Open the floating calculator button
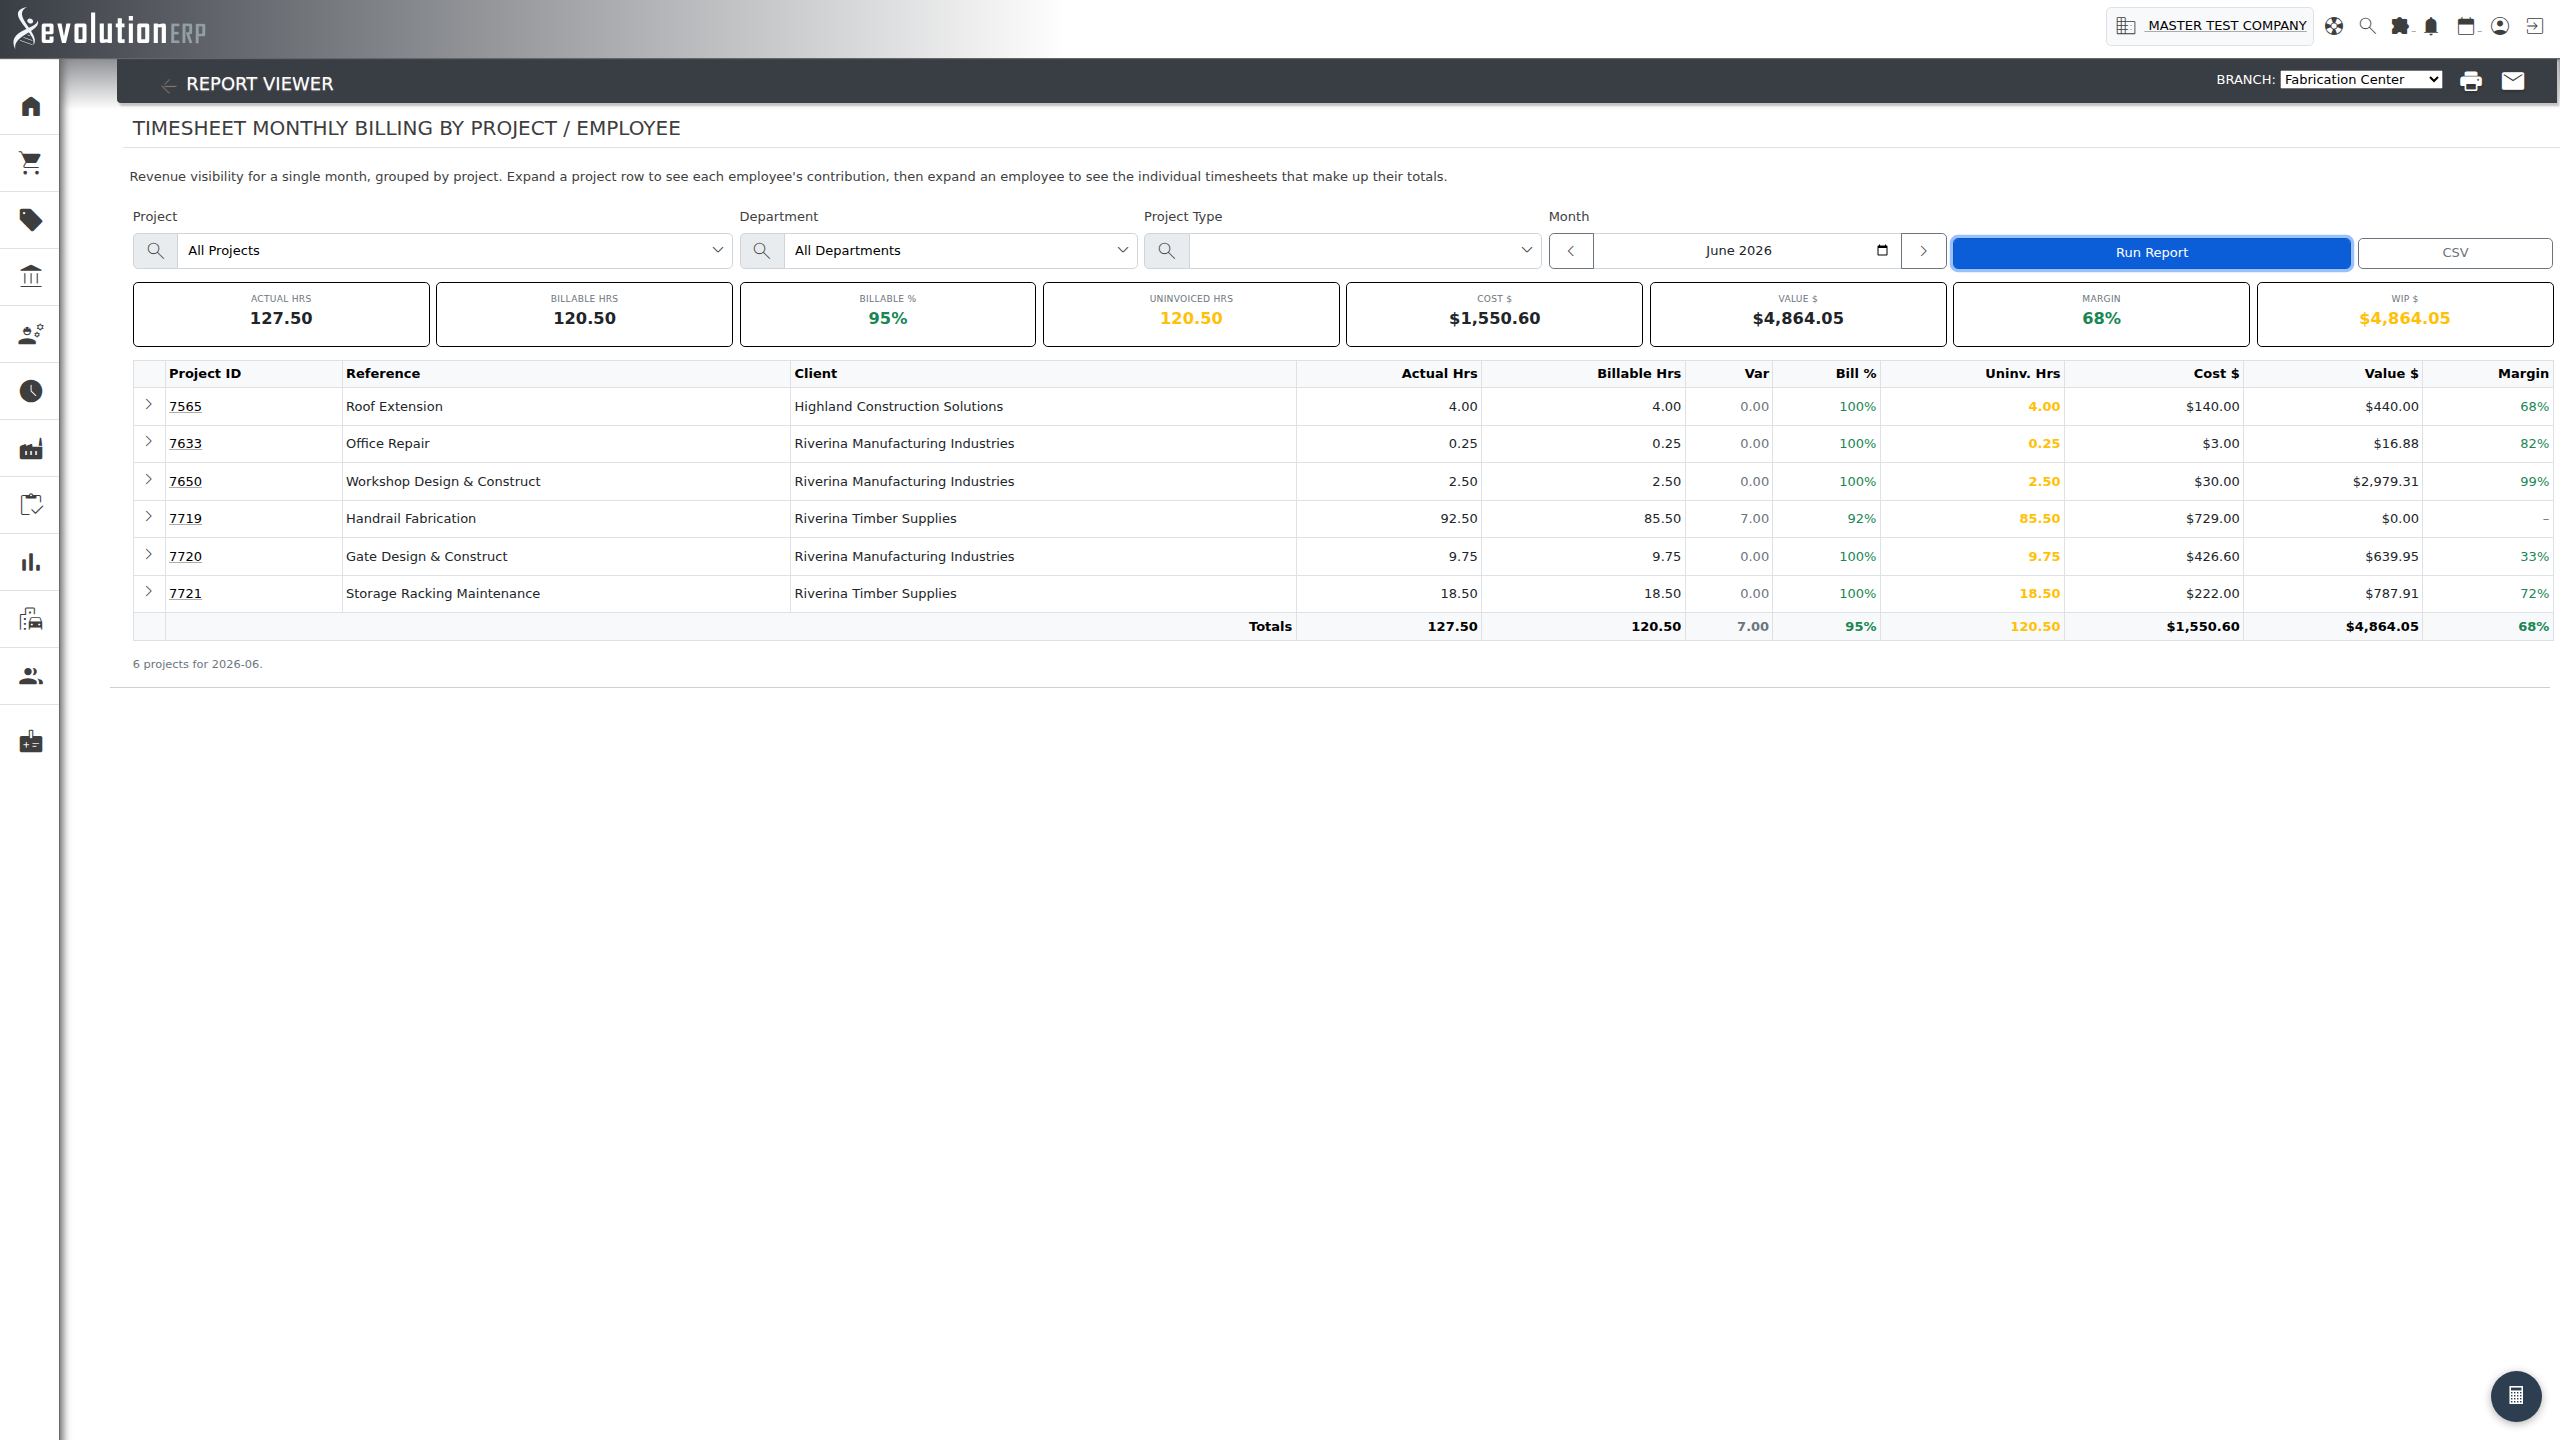2560x1440 pixels. [2516, 1395]
